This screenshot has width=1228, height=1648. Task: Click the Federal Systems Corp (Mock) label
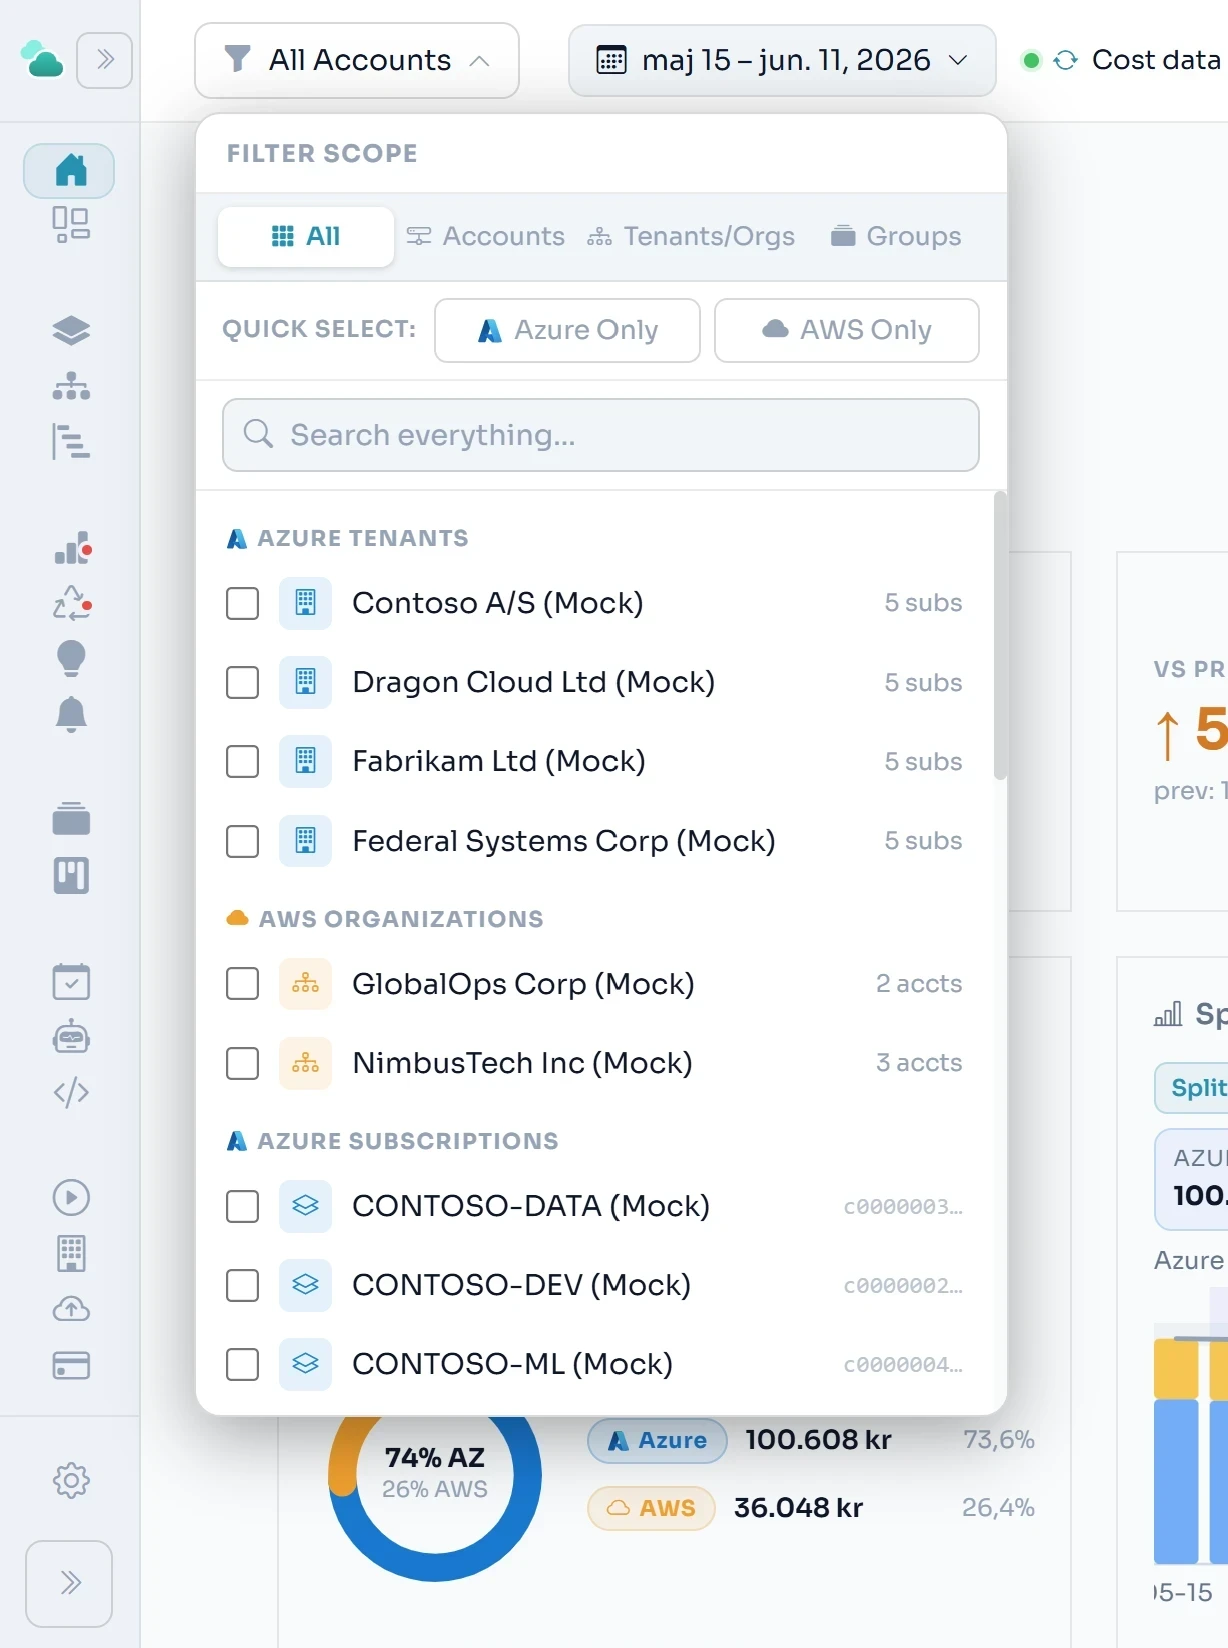(564, 841)
